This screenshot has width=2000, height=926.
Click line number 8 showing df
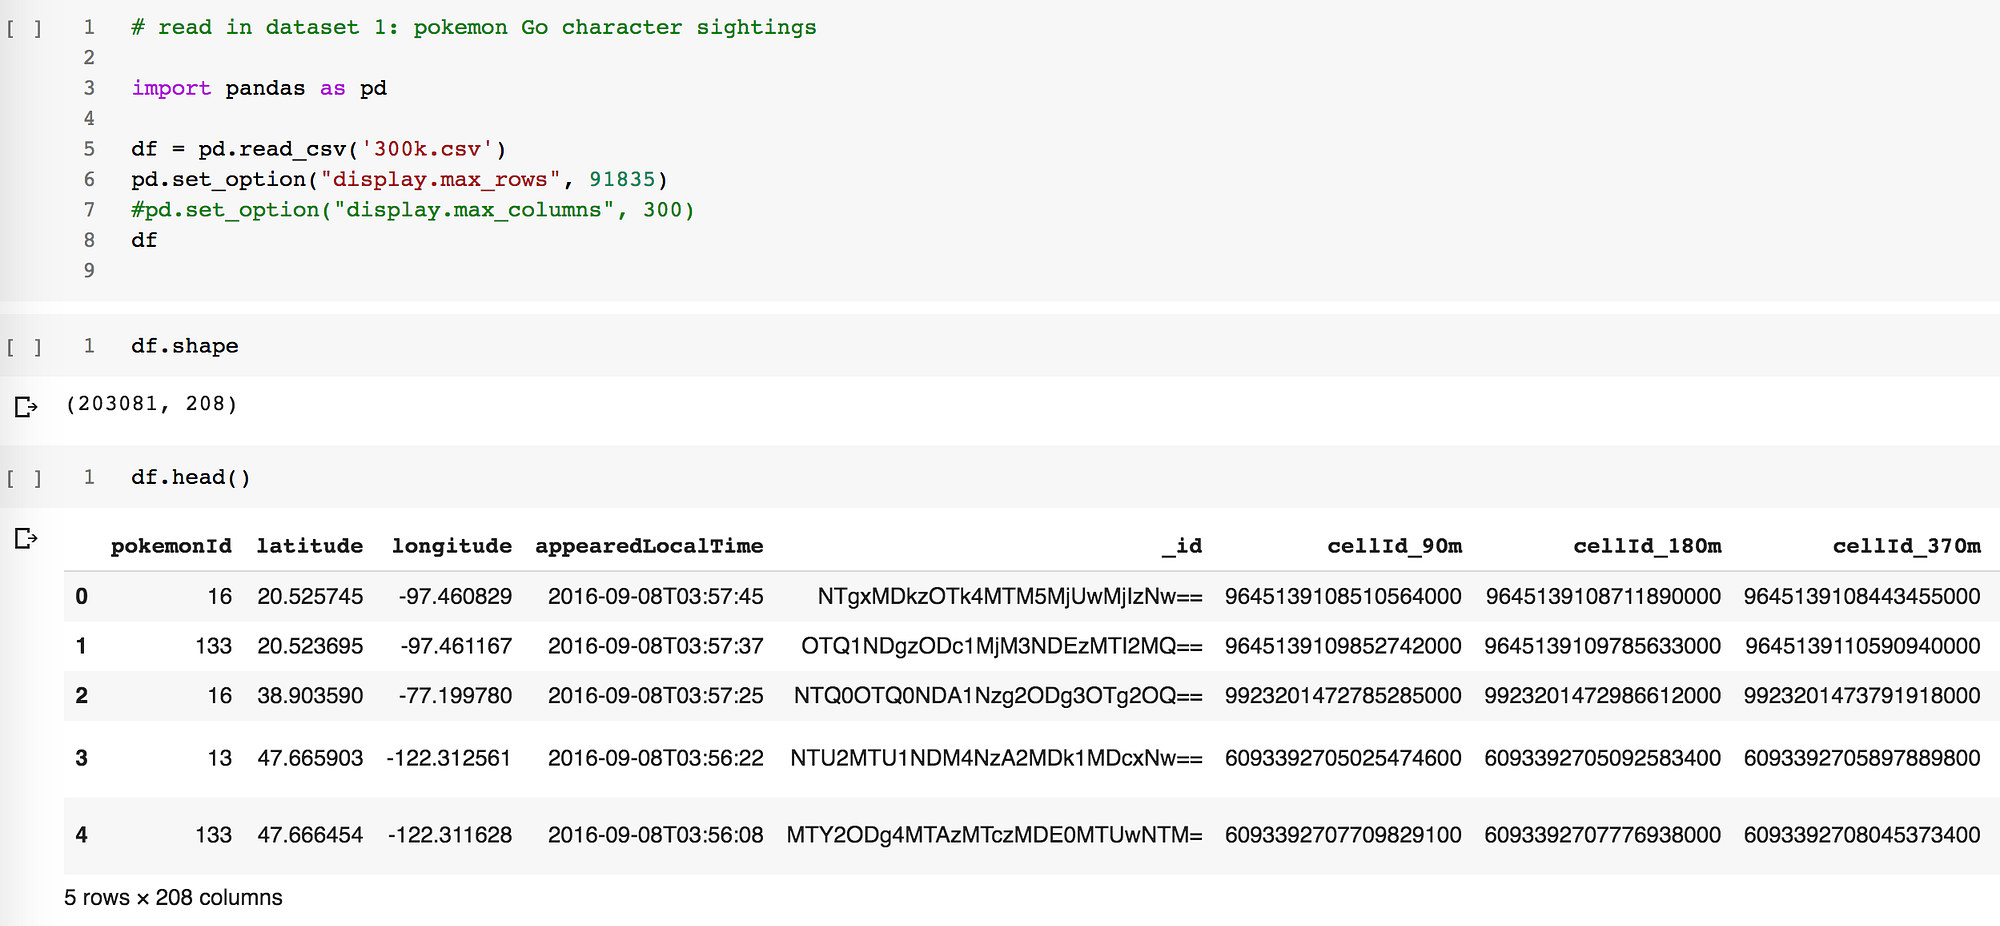[88, 240]
